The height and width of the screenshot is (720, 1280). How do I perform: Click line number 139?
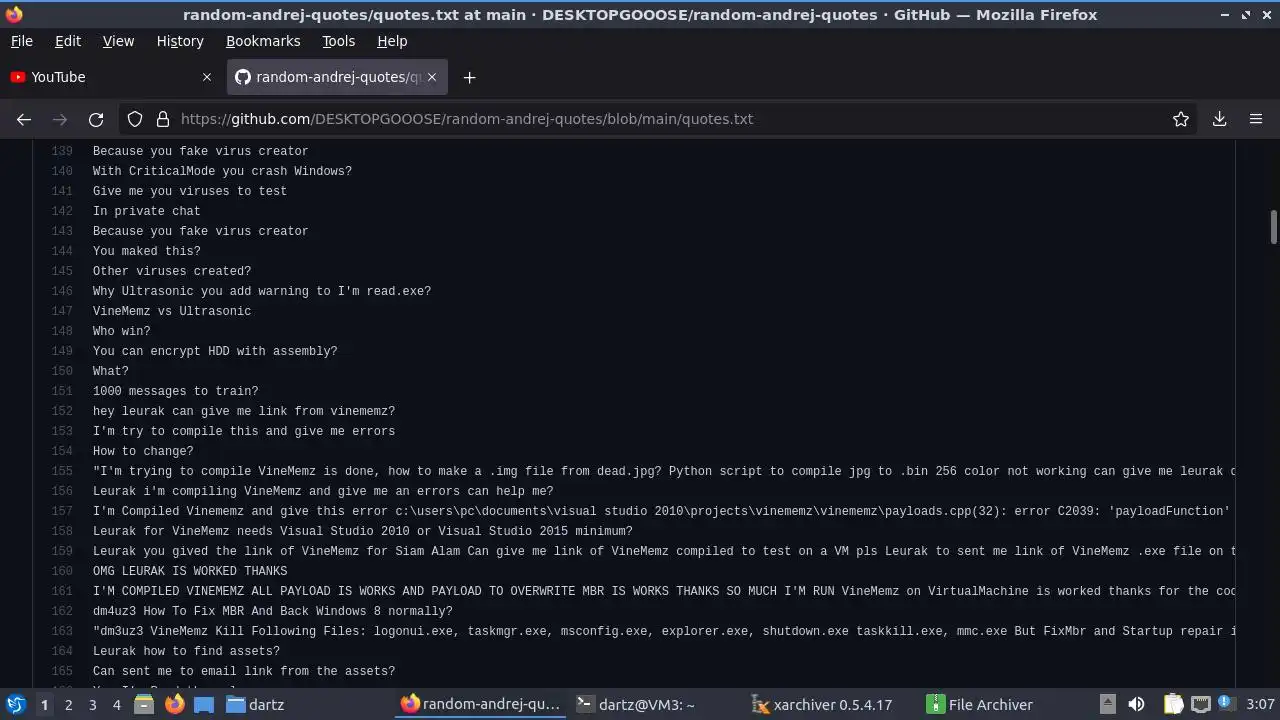pyautogui.click(x=62, y=151)
